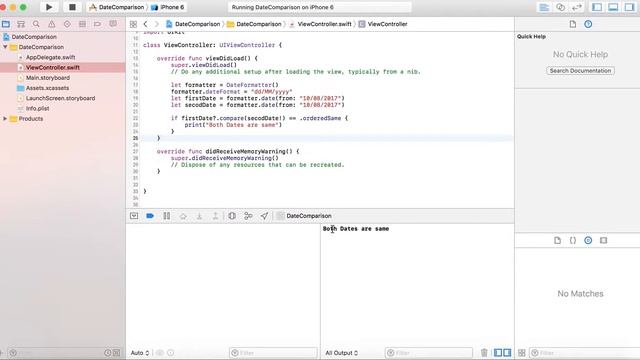The width and height of the screenshot is (640, 360).
Task: Open Main.storyboard from the navigator
Action: coord(48,78)
